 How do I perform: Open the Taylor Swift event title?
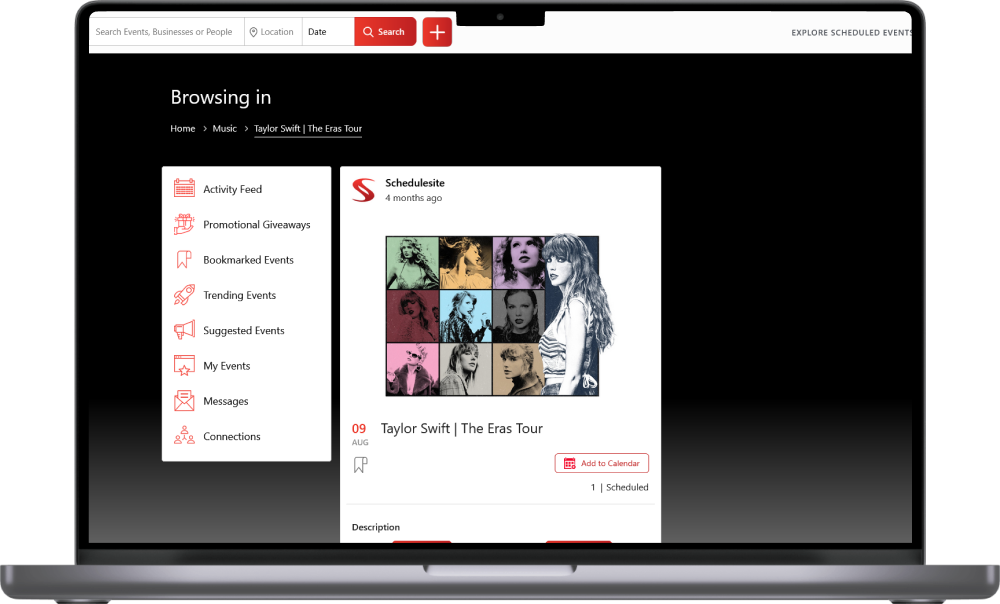[x=462, y=429]
